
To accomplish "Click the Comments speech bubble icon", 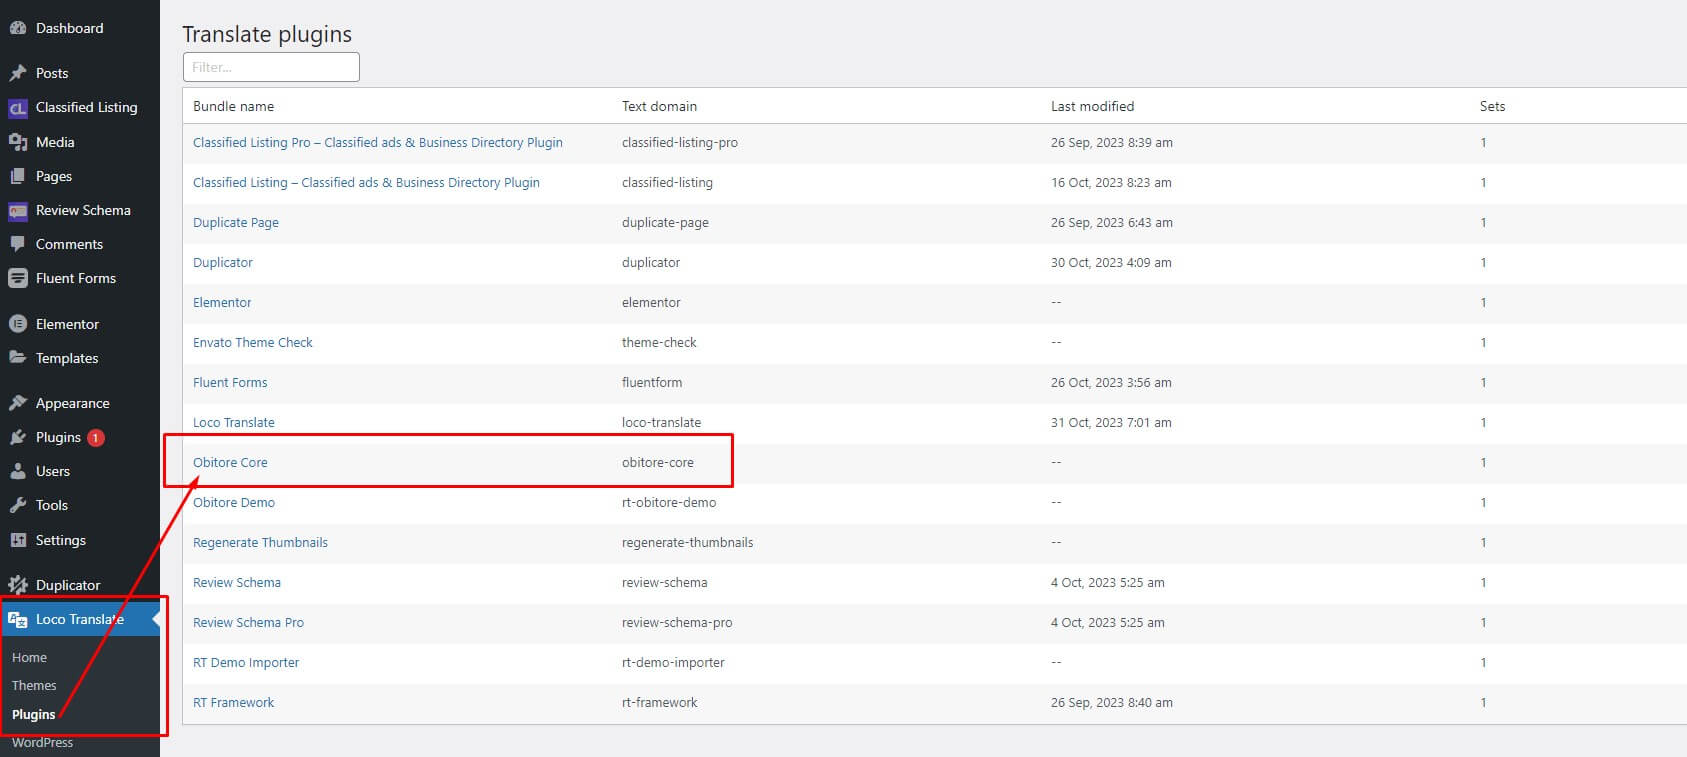I will click(x=18, y=244).
